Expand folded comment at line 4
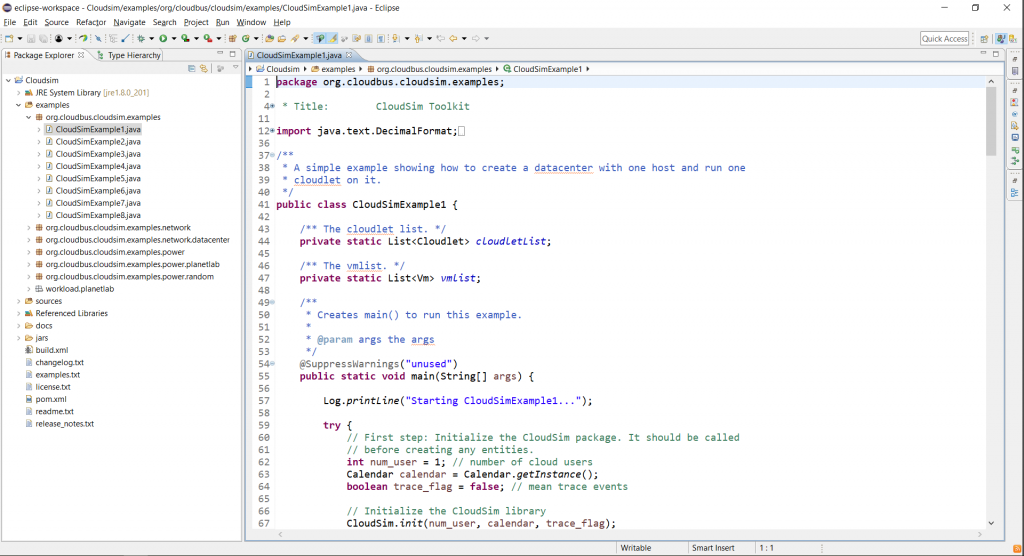Screen dimensions: 1024x556 coord(272,106)
